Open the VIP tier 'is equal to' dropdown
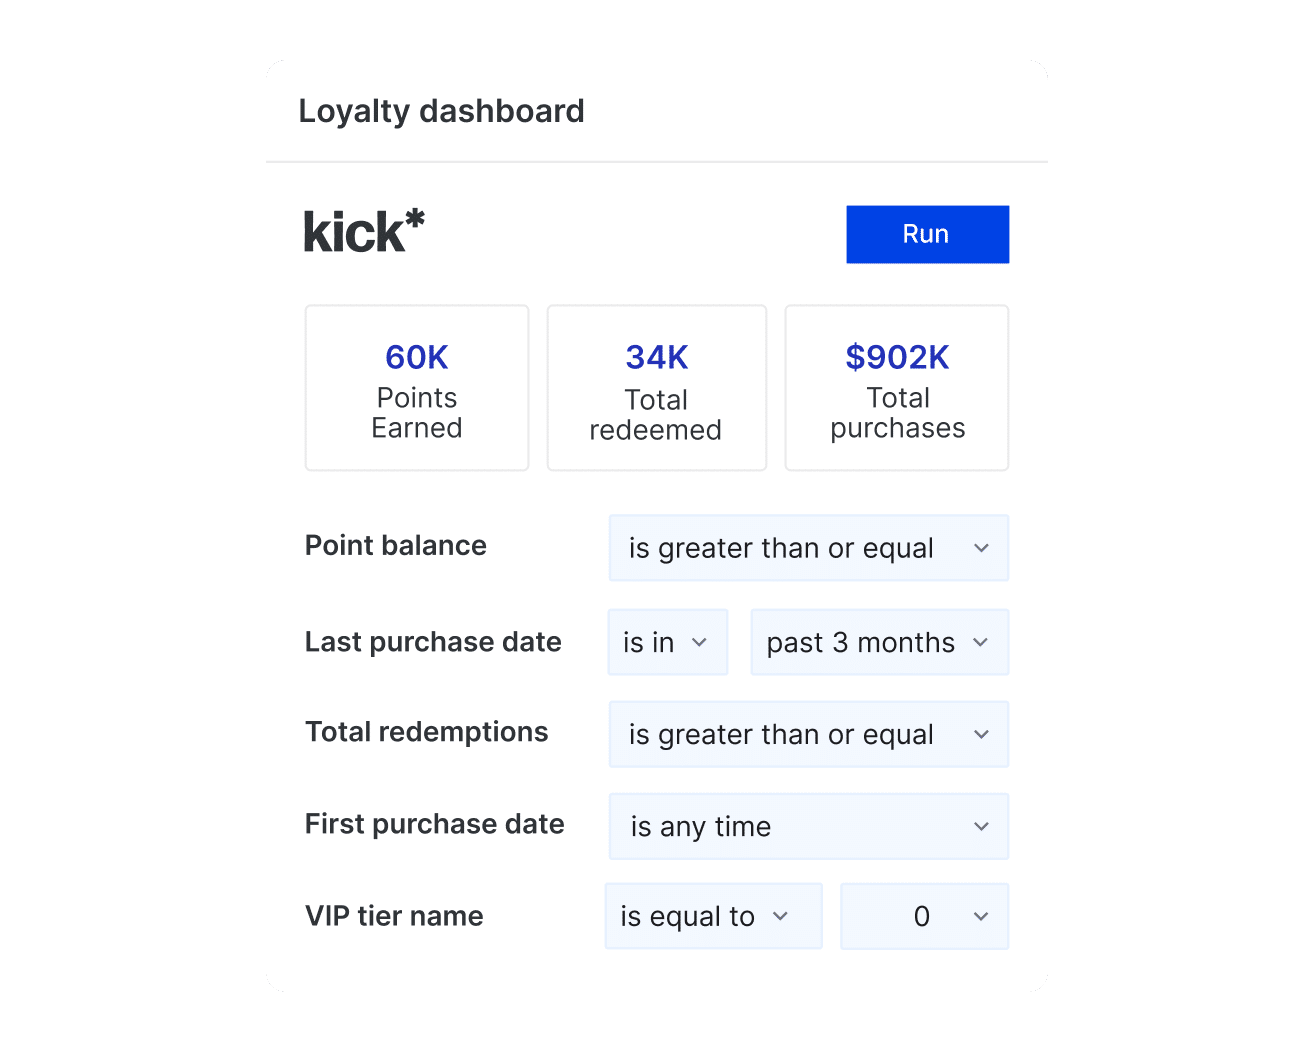This screenshot has width=1314, height=1051. pyautogui.click(x=712, y=916)
